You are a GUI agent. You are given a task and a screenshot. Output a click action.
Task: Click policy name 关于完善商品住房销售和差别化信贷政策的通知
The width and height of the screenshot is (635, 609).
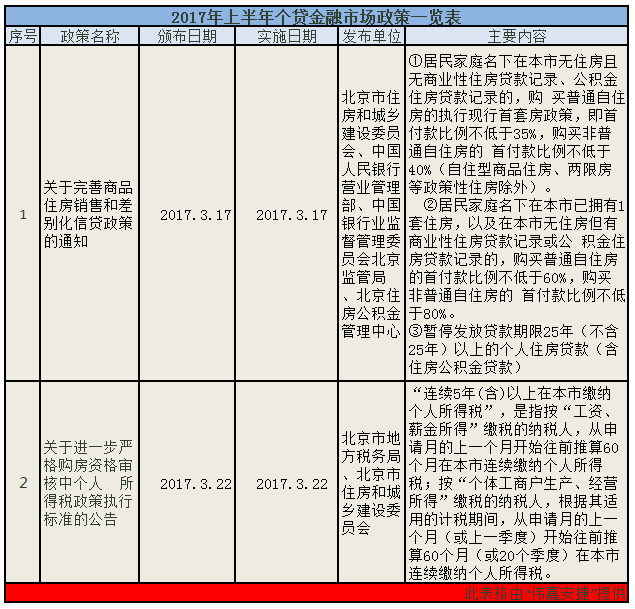point(90,214)
